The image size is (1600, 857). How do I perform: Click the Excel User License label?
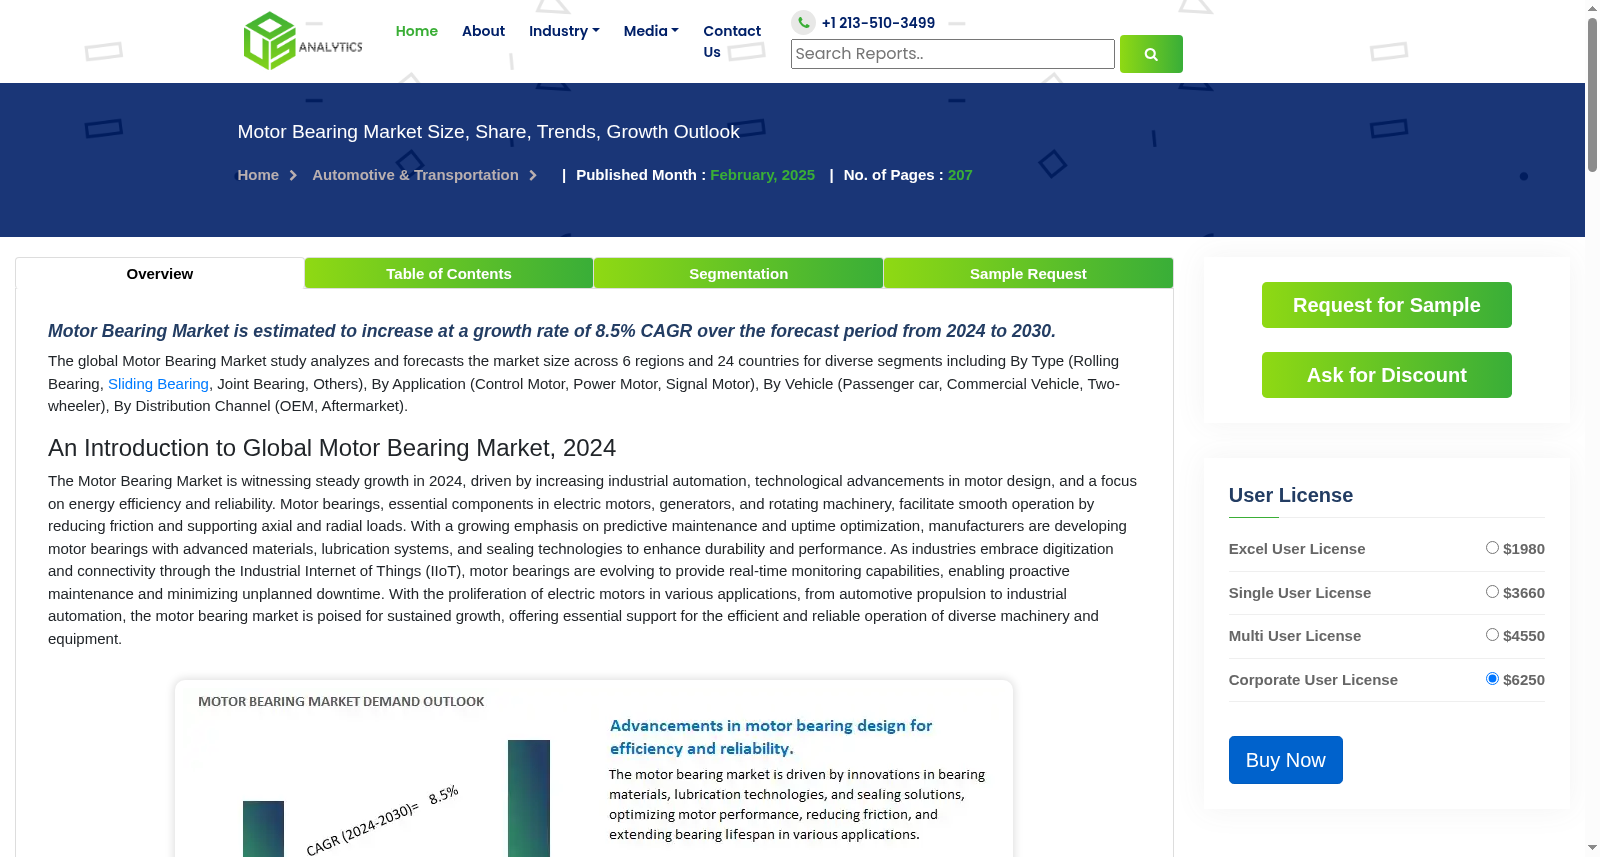tap(1297, 549)
